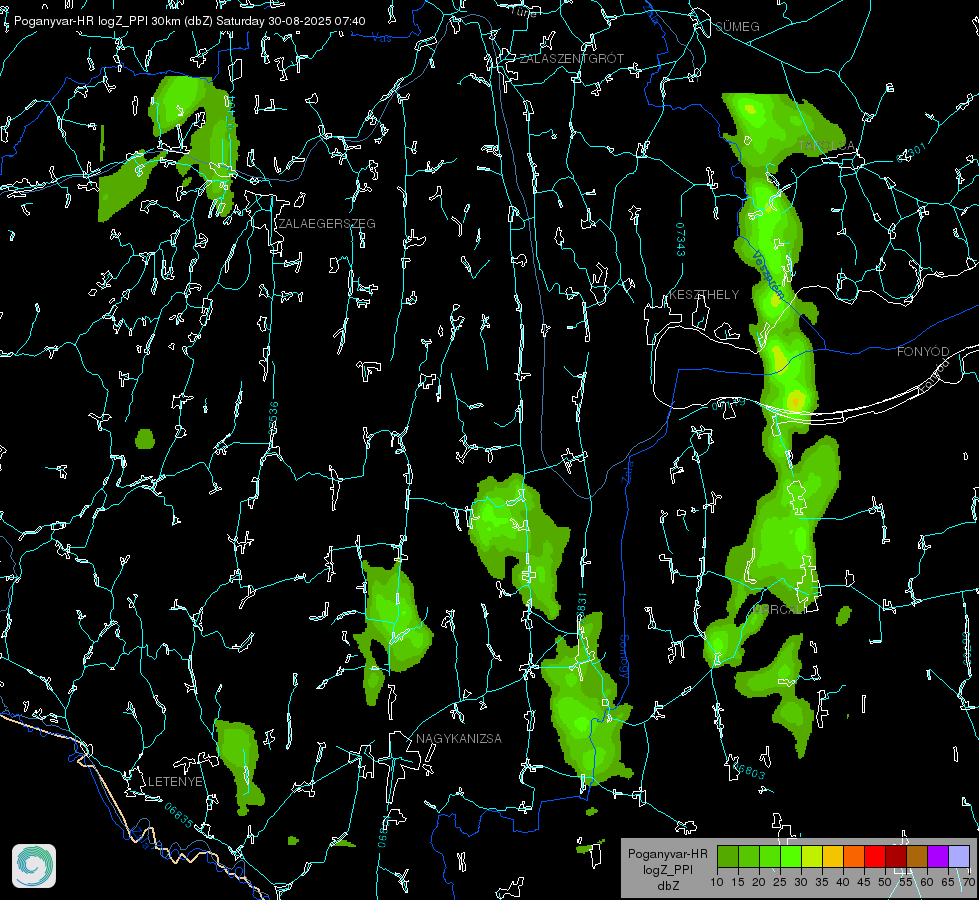Click the small round echo west of road 6536
Screen dimensions: 979x900
click(145, 439)
